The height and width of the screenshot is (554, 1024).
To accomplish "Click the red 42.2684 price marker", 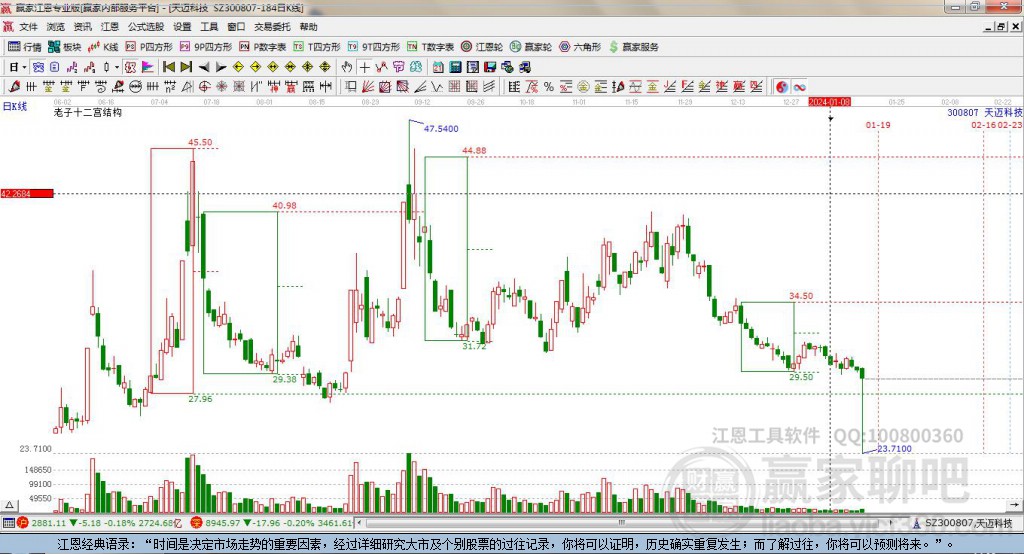I will 27,193.
